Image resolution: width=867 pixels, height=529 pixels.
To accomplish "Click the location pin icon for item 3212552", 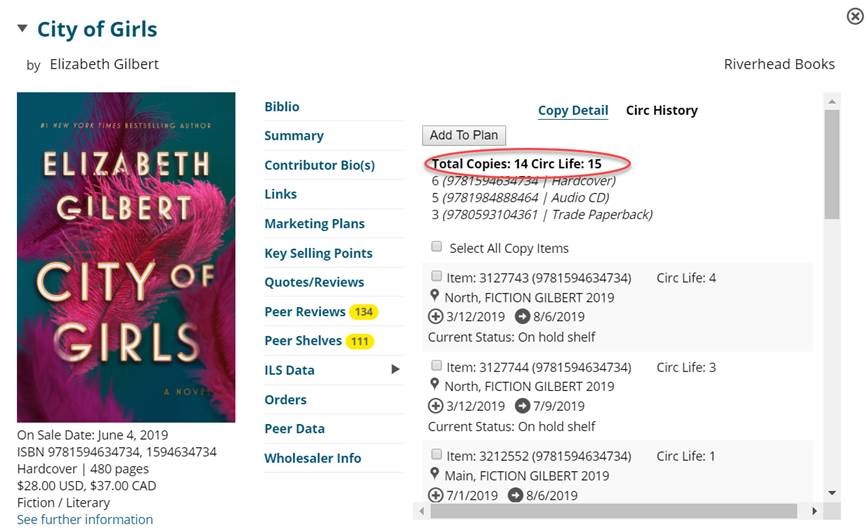I will click(435, 474).
